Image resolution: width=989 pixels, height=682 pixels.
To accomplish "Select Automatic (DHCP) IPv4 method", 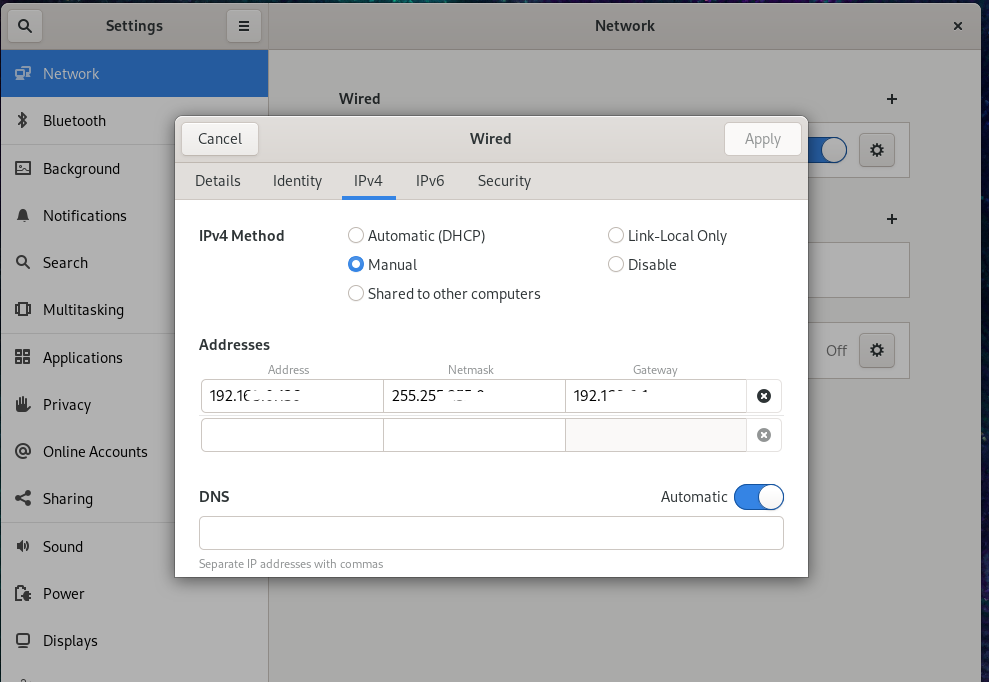I will pos(356,235).
